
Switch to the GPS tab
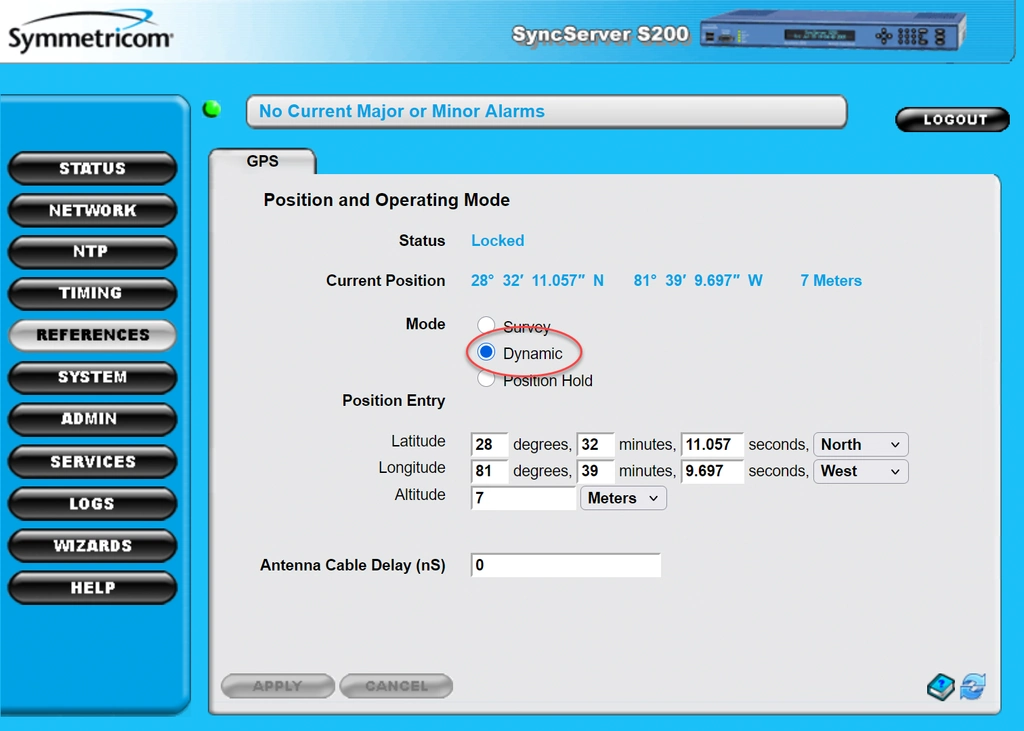click(x=263, y=161)
